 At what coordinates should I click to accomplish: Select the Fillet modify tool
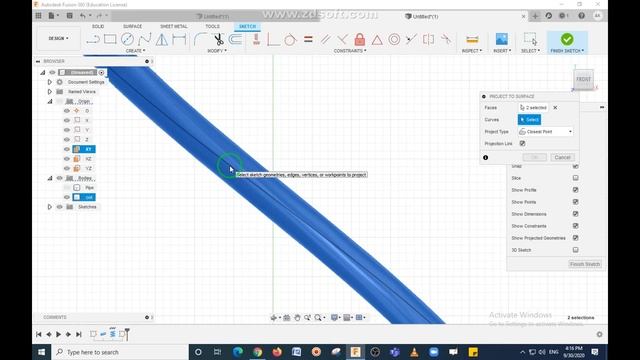(x=200, y=39)
